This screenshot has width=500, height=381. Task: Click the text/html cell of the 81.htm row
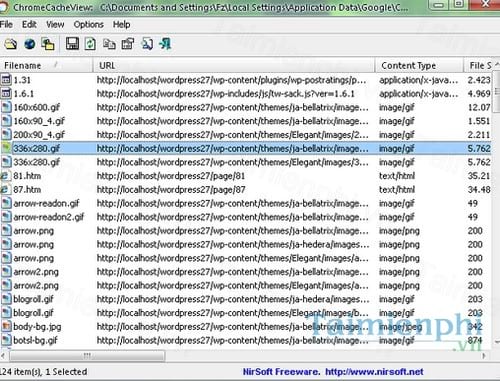397,176
